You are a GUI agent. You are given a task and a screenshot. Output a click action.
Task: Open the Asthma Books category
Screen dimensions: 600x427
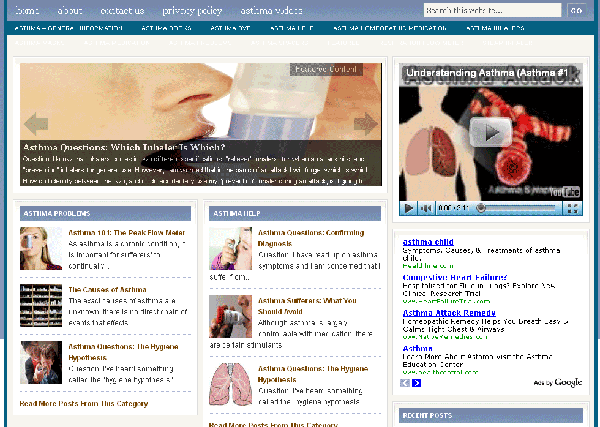(166, 28)
